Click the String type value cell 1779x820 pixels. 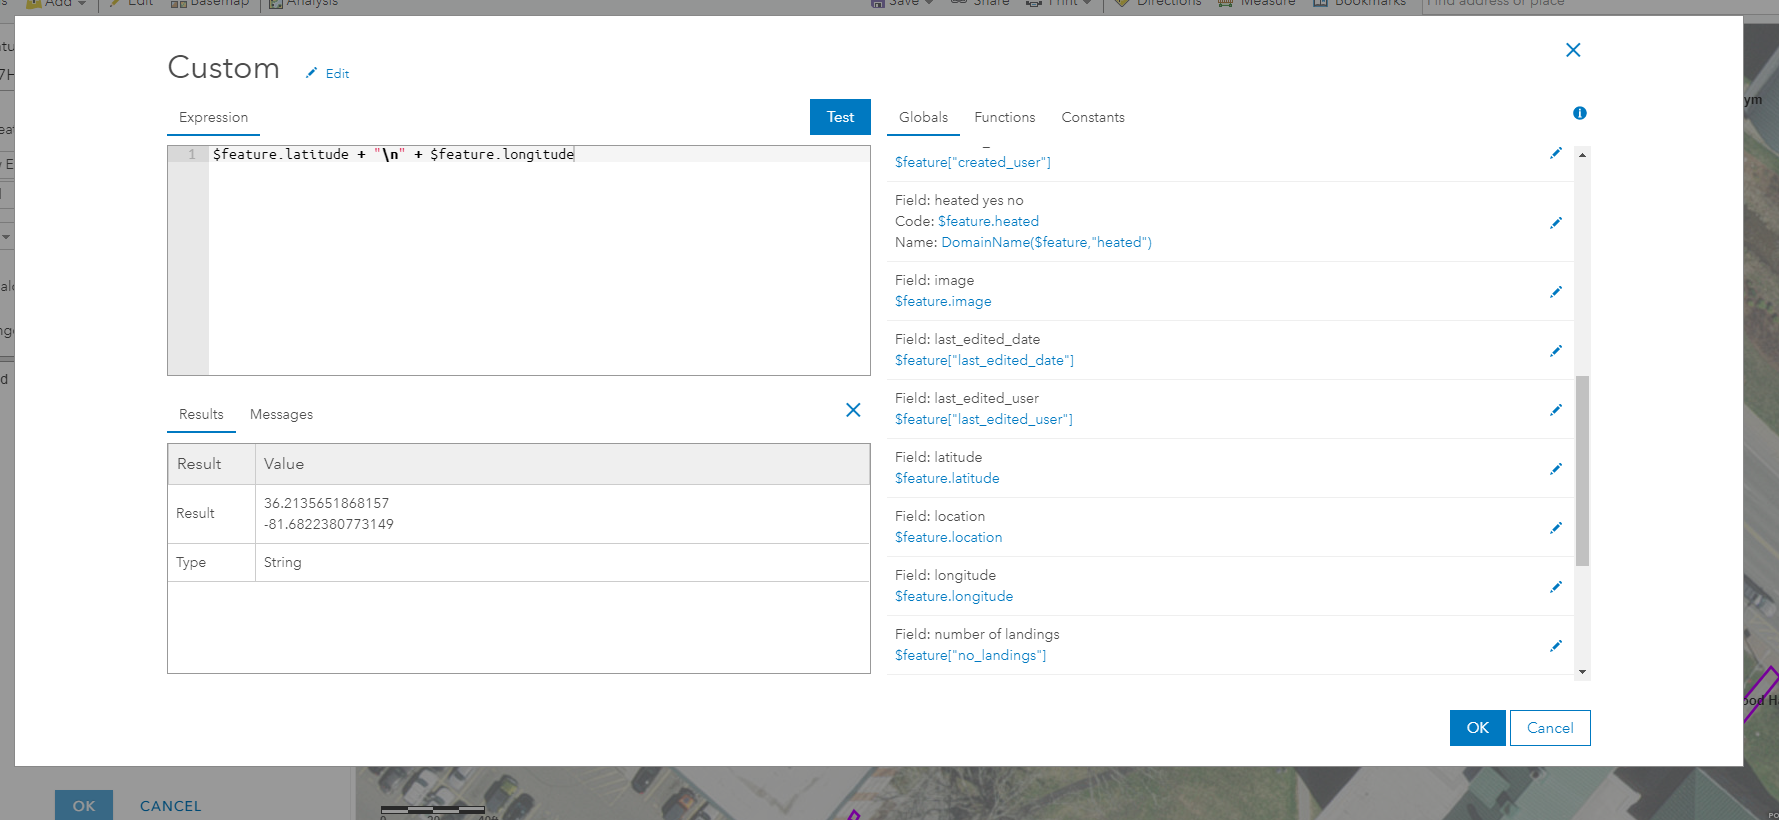pos(562,562)
